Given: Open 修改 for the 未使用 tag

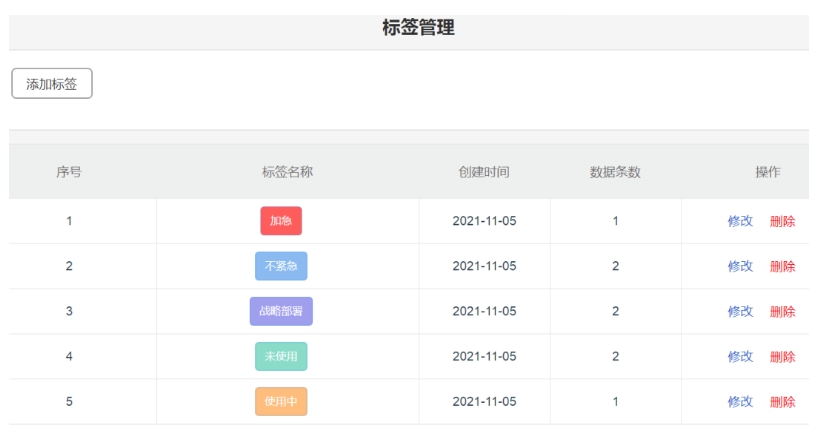Looking at the screenshot, I should 740,356.
